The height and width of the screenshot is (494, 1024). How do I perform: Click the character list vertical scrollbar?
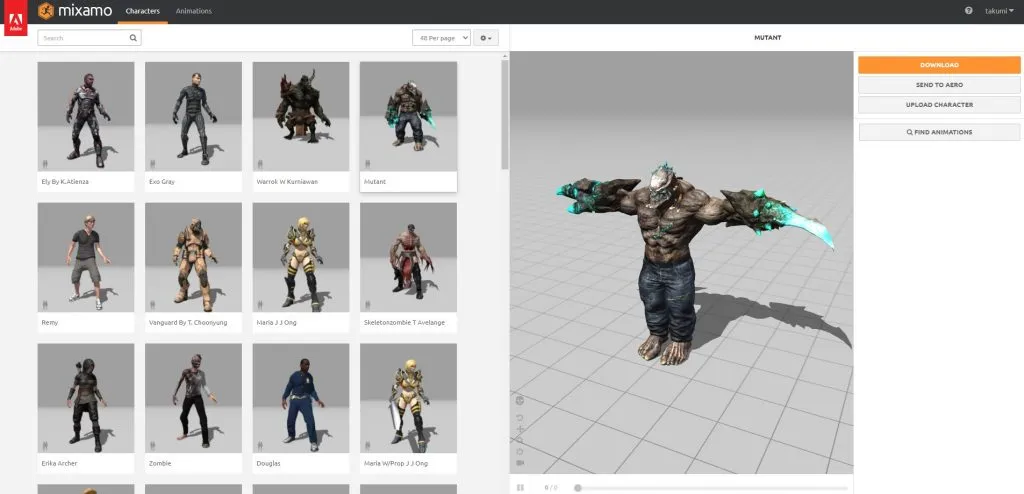pyautogui.click(x=505, y=114)
